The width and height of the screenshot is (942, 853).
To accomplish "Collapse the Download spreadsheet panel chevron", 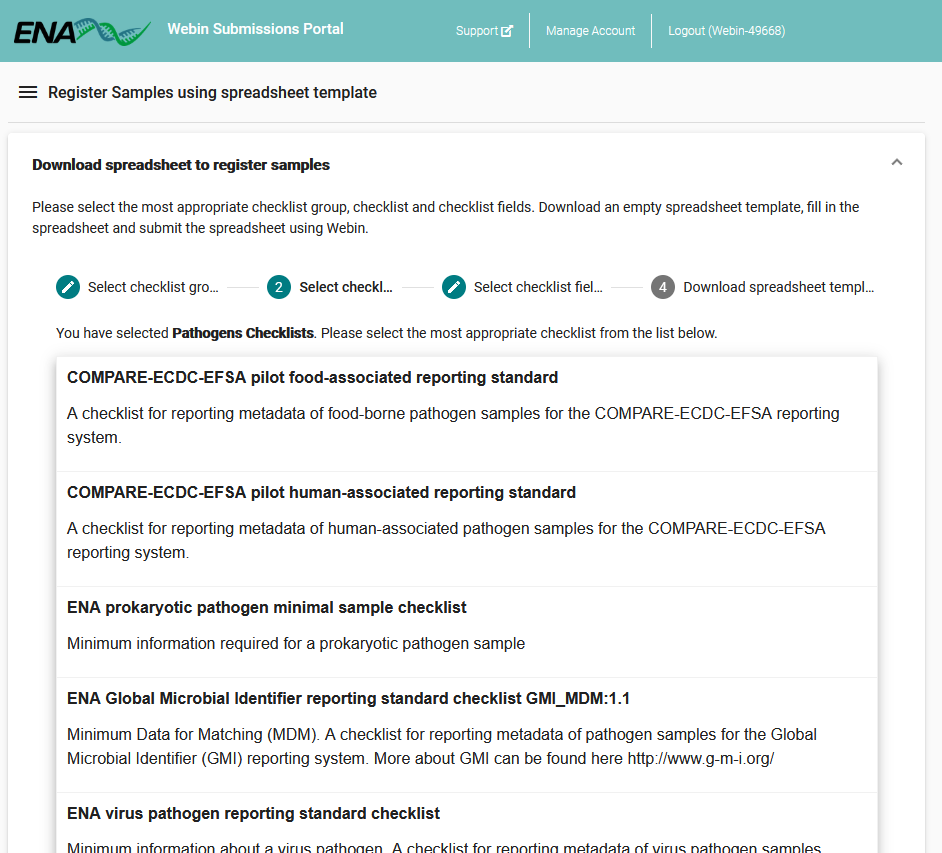I will tap(896, 162).
